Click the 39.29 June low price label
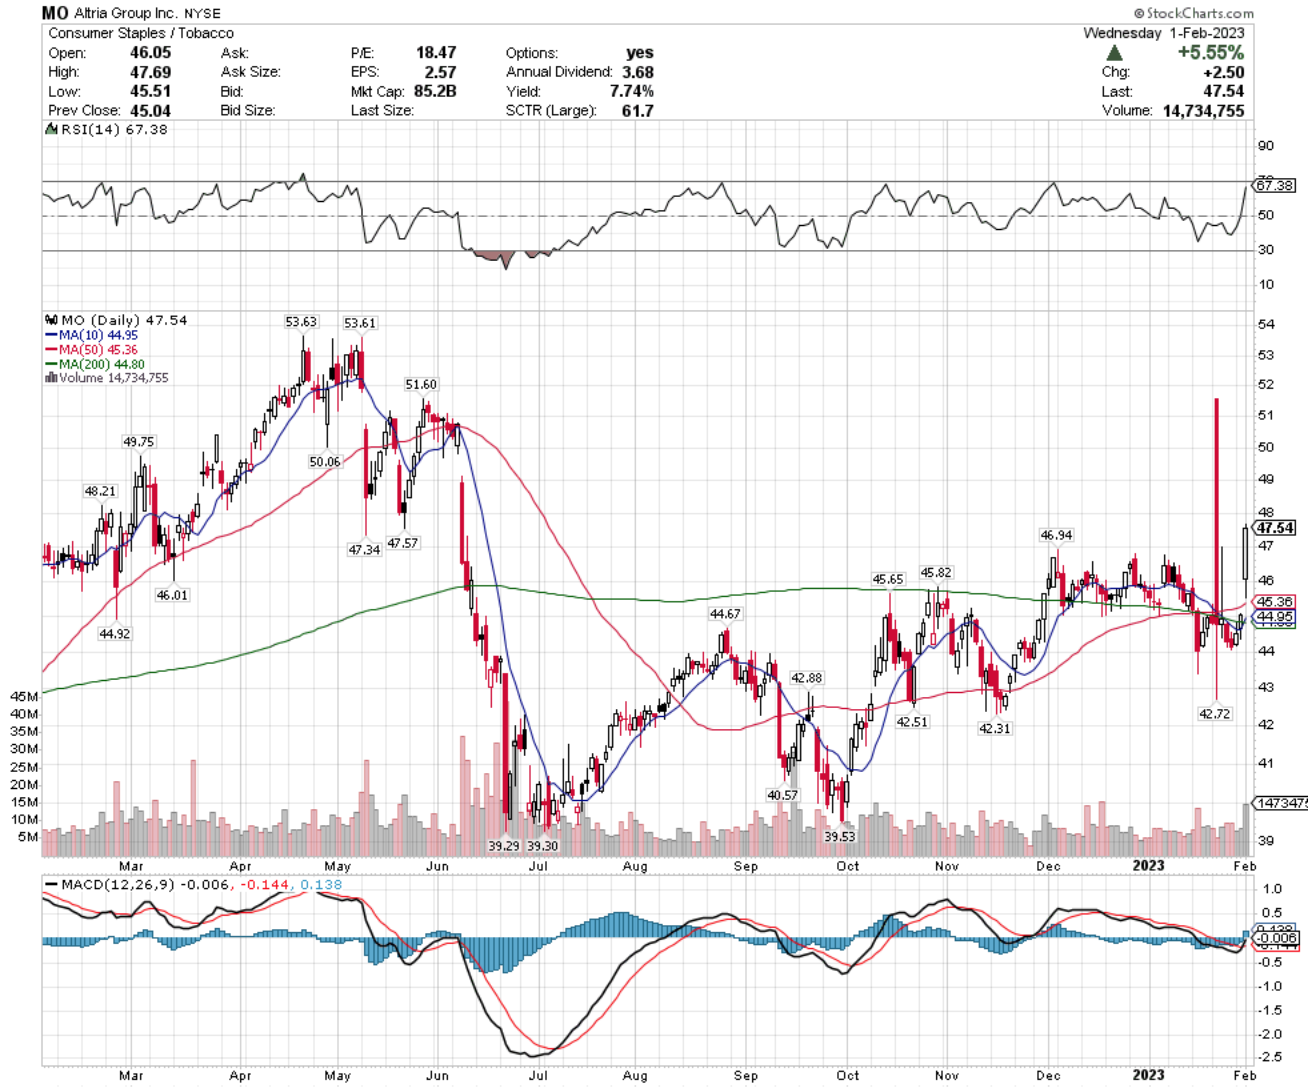Screen dimensions: 1314x1088 [504, 845]
